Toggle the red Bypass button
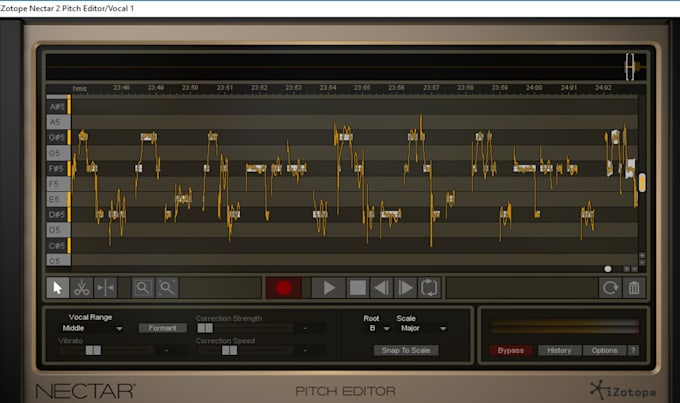The height and width of the screenshot is (403, 680). (510, 350)
